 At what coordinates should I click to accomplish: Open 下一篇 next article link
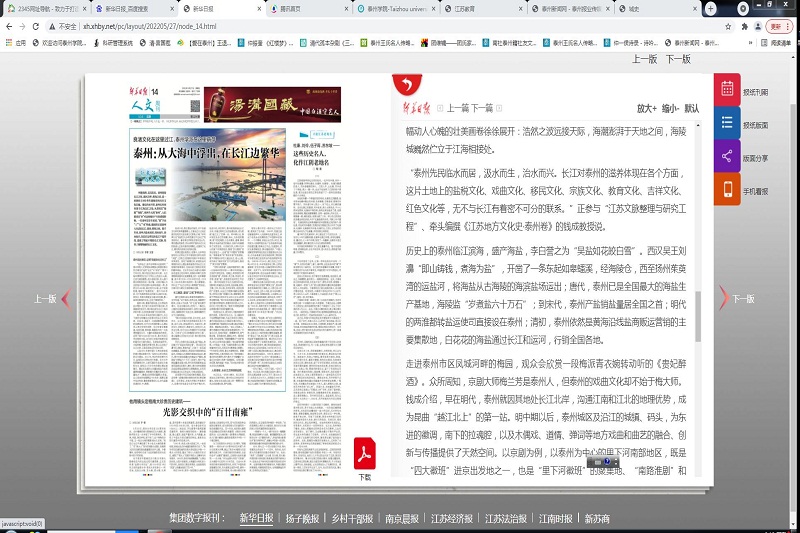pos(481,108)
